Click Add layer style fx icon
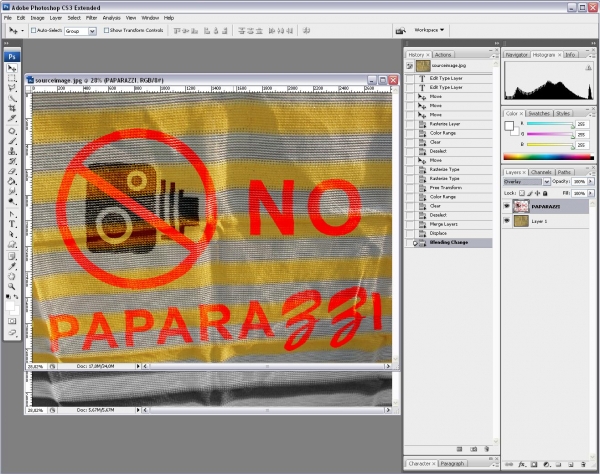600x474 pixels. click(x=522, y=464)
